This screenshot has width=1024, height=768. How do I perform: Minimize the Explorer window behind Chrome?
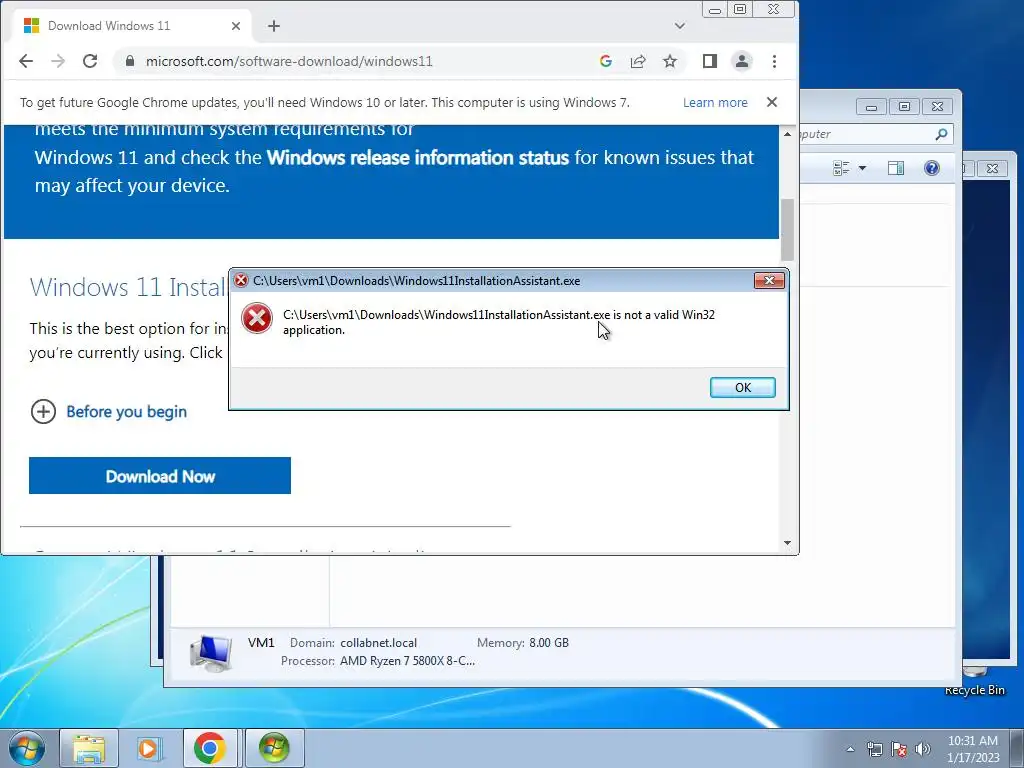pos(871,106)
